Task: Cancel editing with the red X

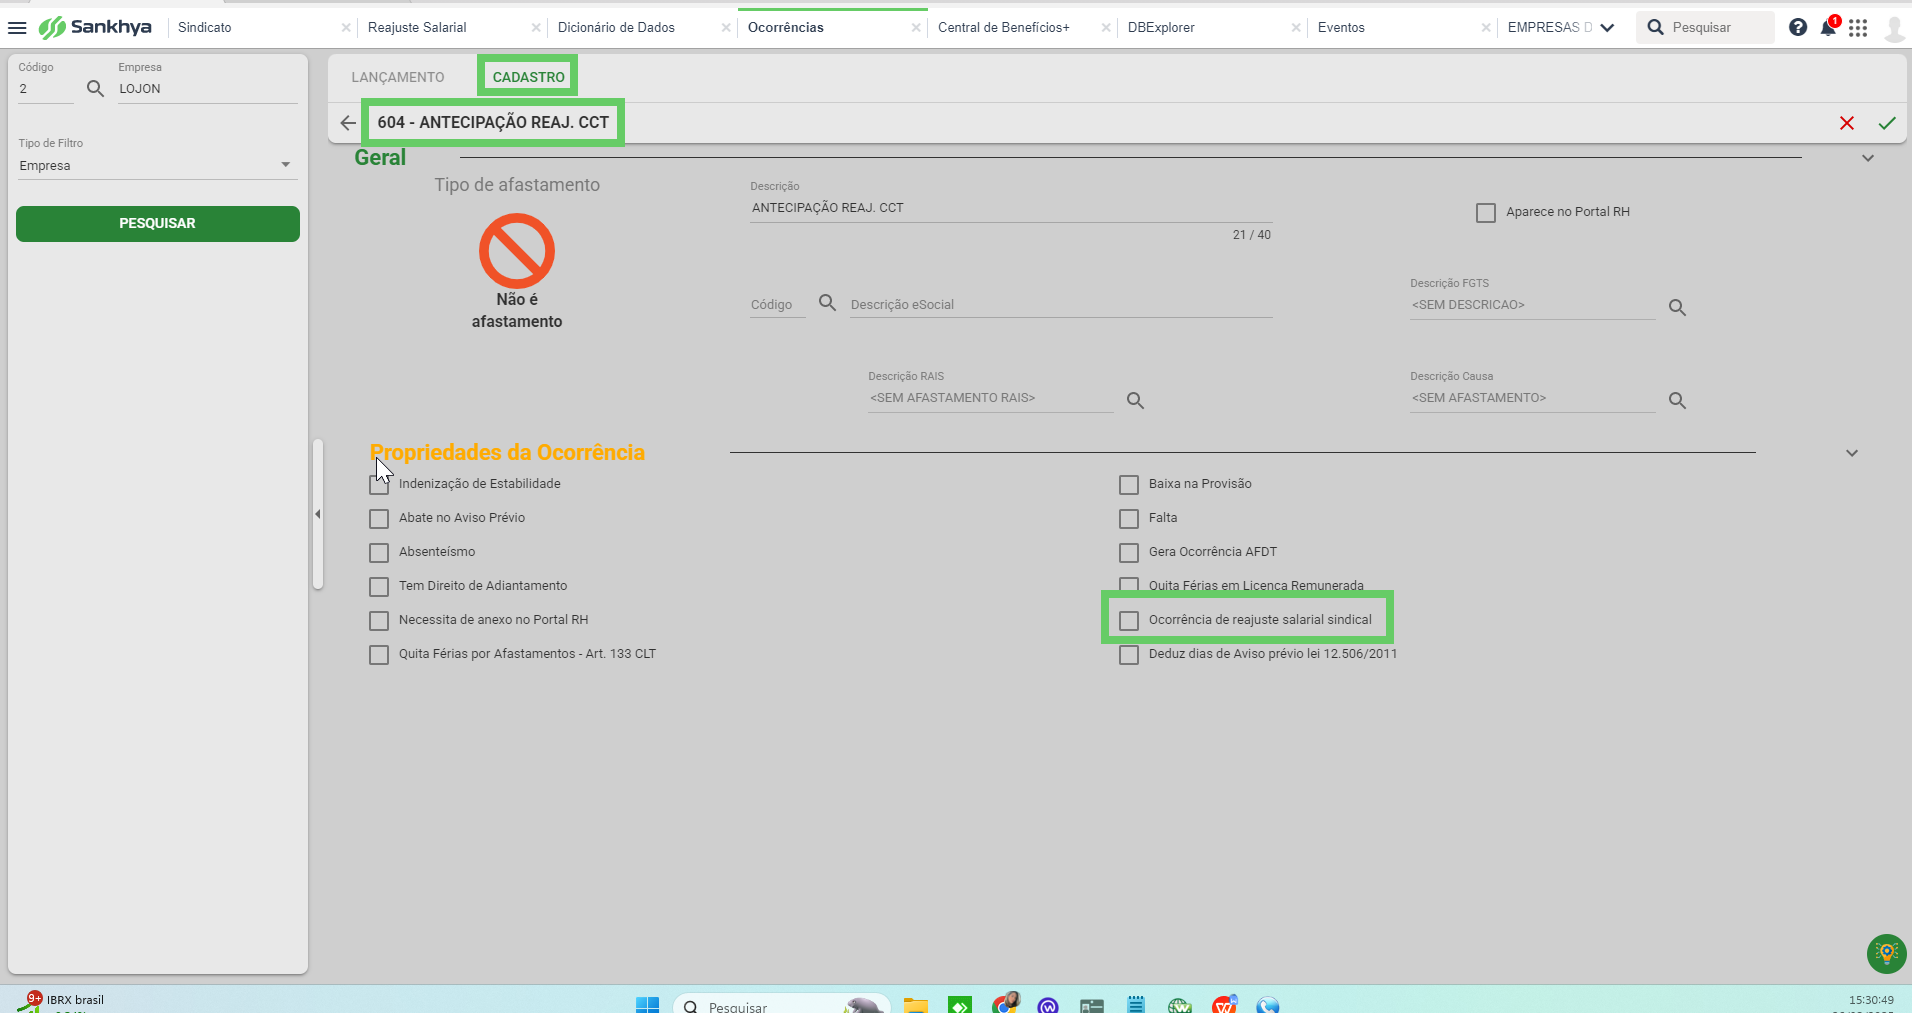Action: [1847, 123]
